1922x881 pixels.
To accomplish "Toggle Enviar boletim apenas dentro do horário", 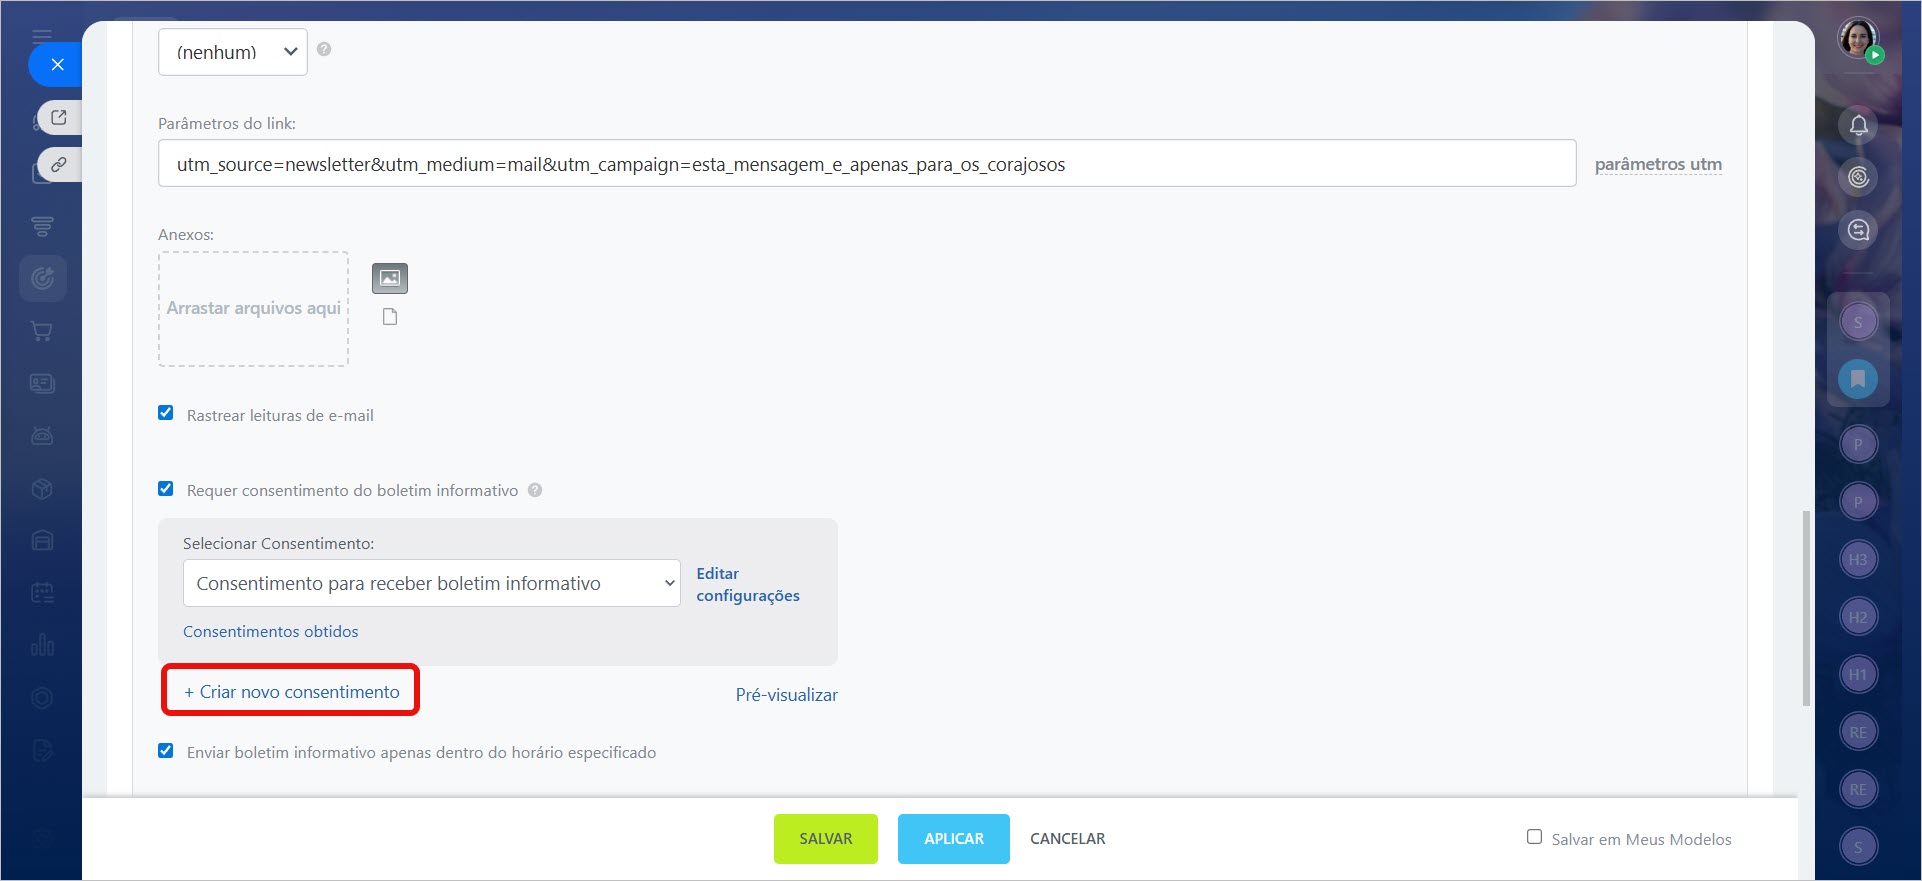I will point(166,751).
